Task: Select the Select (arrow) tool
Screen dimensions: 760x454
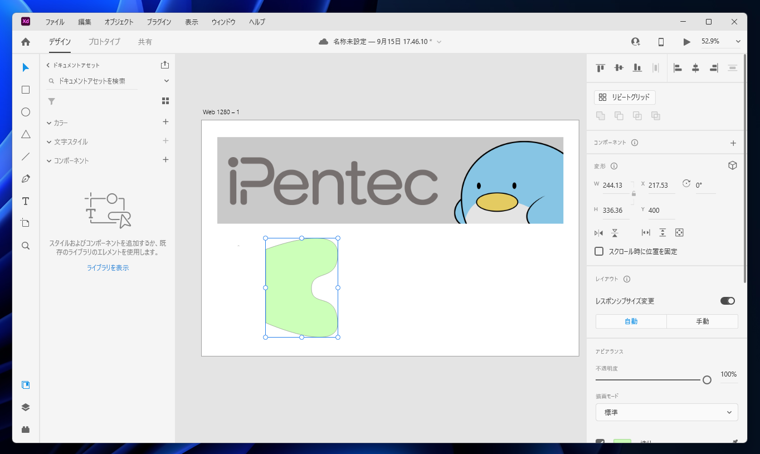Action: coord(26,67)
